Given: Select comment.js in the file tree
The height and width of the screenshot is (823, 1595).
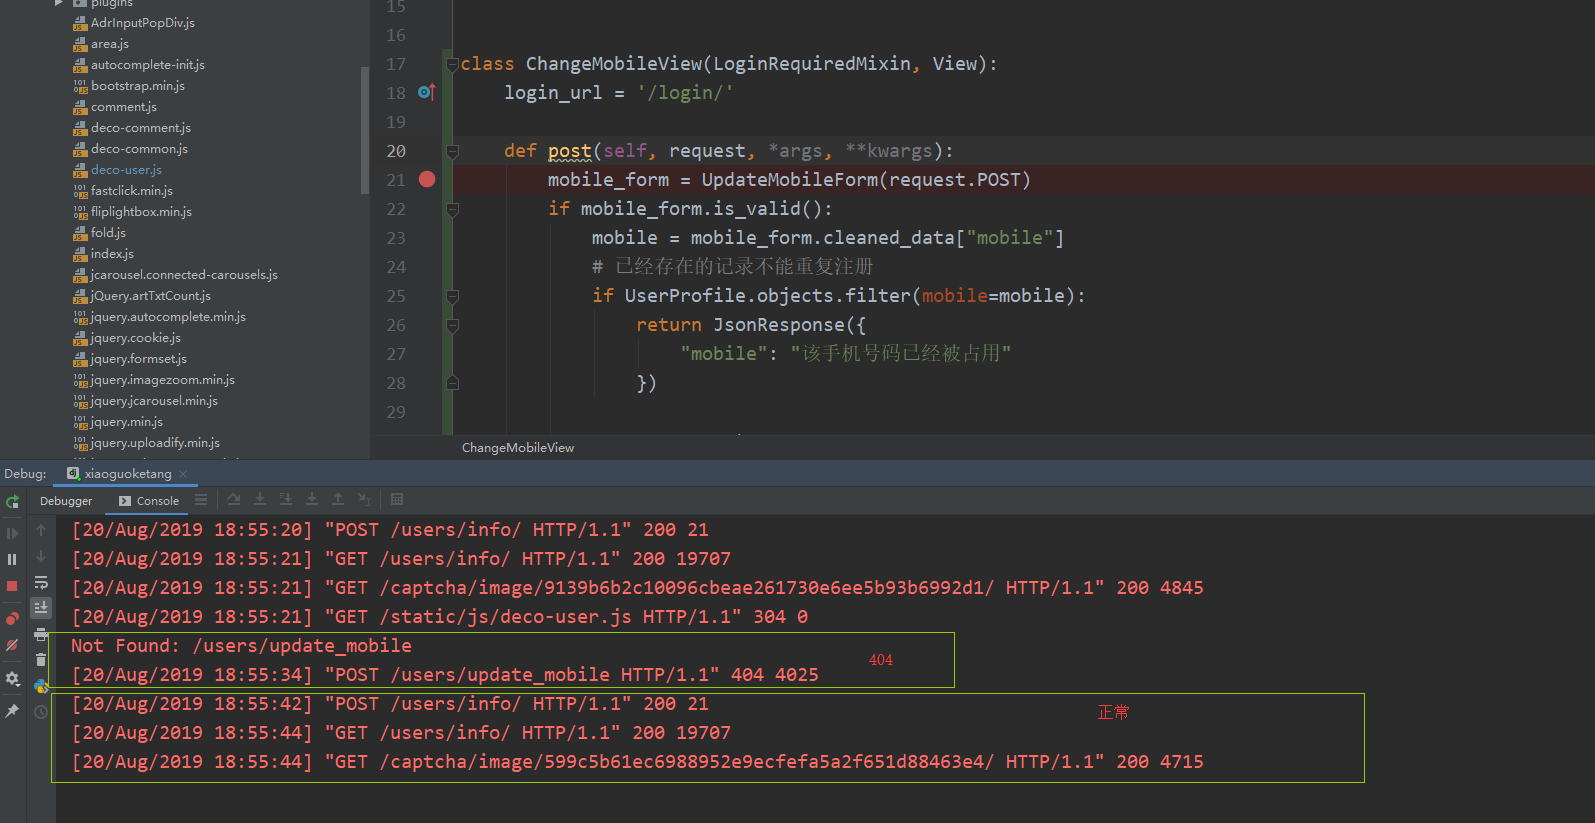Looking at the screenshot, I should coord(123,107).
